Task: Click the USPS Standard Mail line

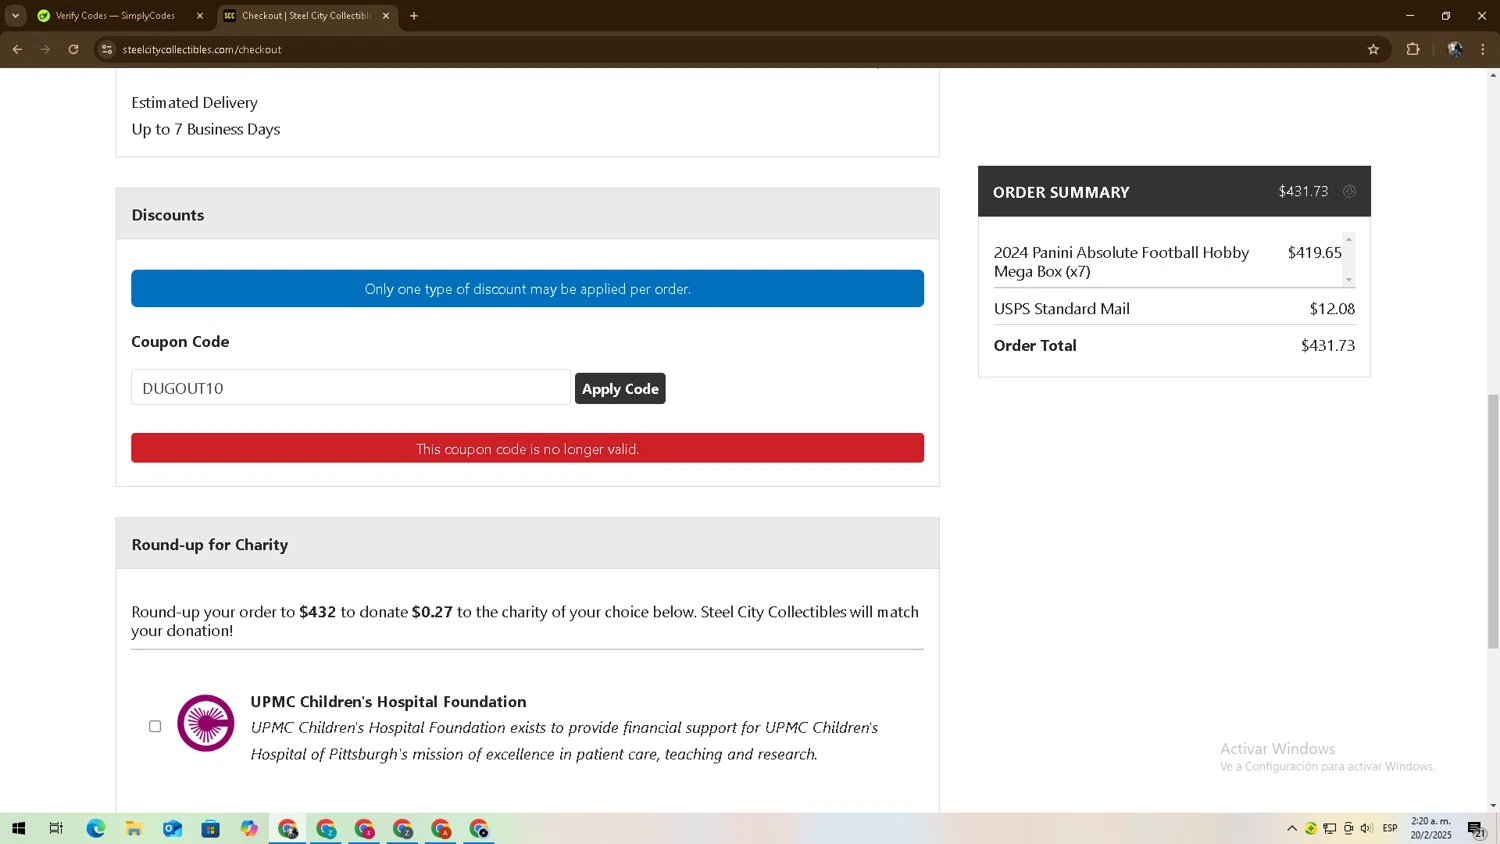Action: (1174, 308)
